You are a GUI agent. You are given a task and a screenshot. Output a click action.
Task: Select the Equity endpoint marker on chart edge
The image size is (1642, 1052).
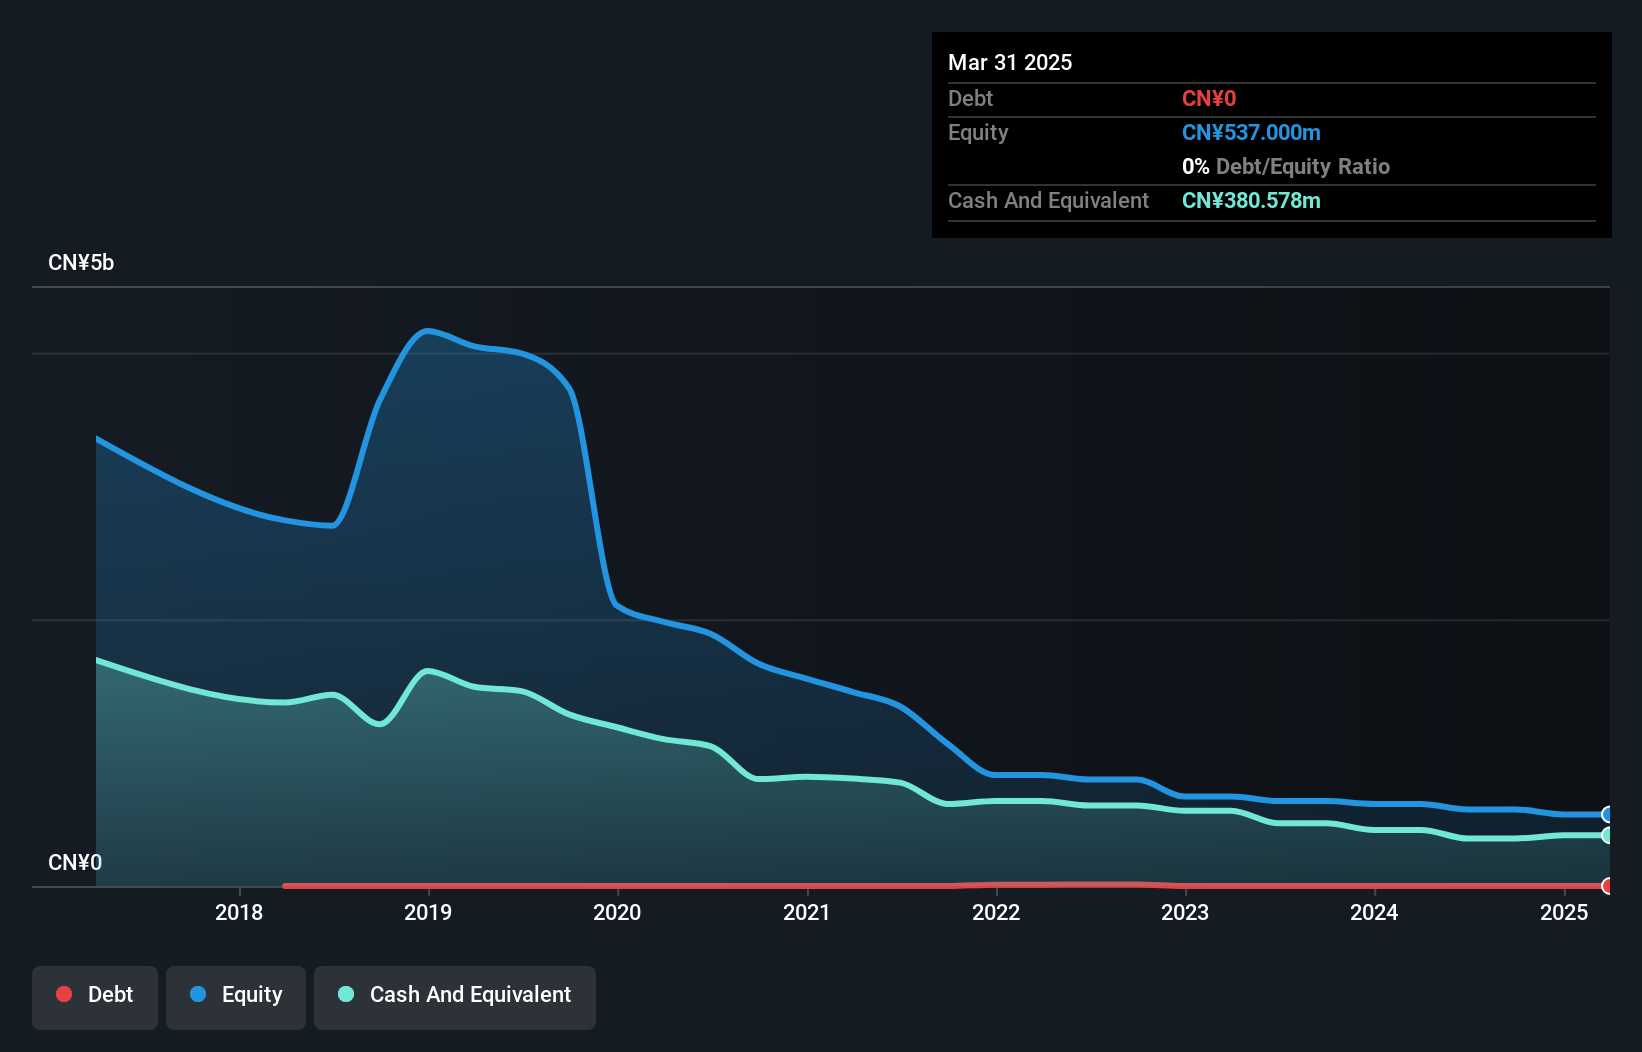[x=1607, y=813]
